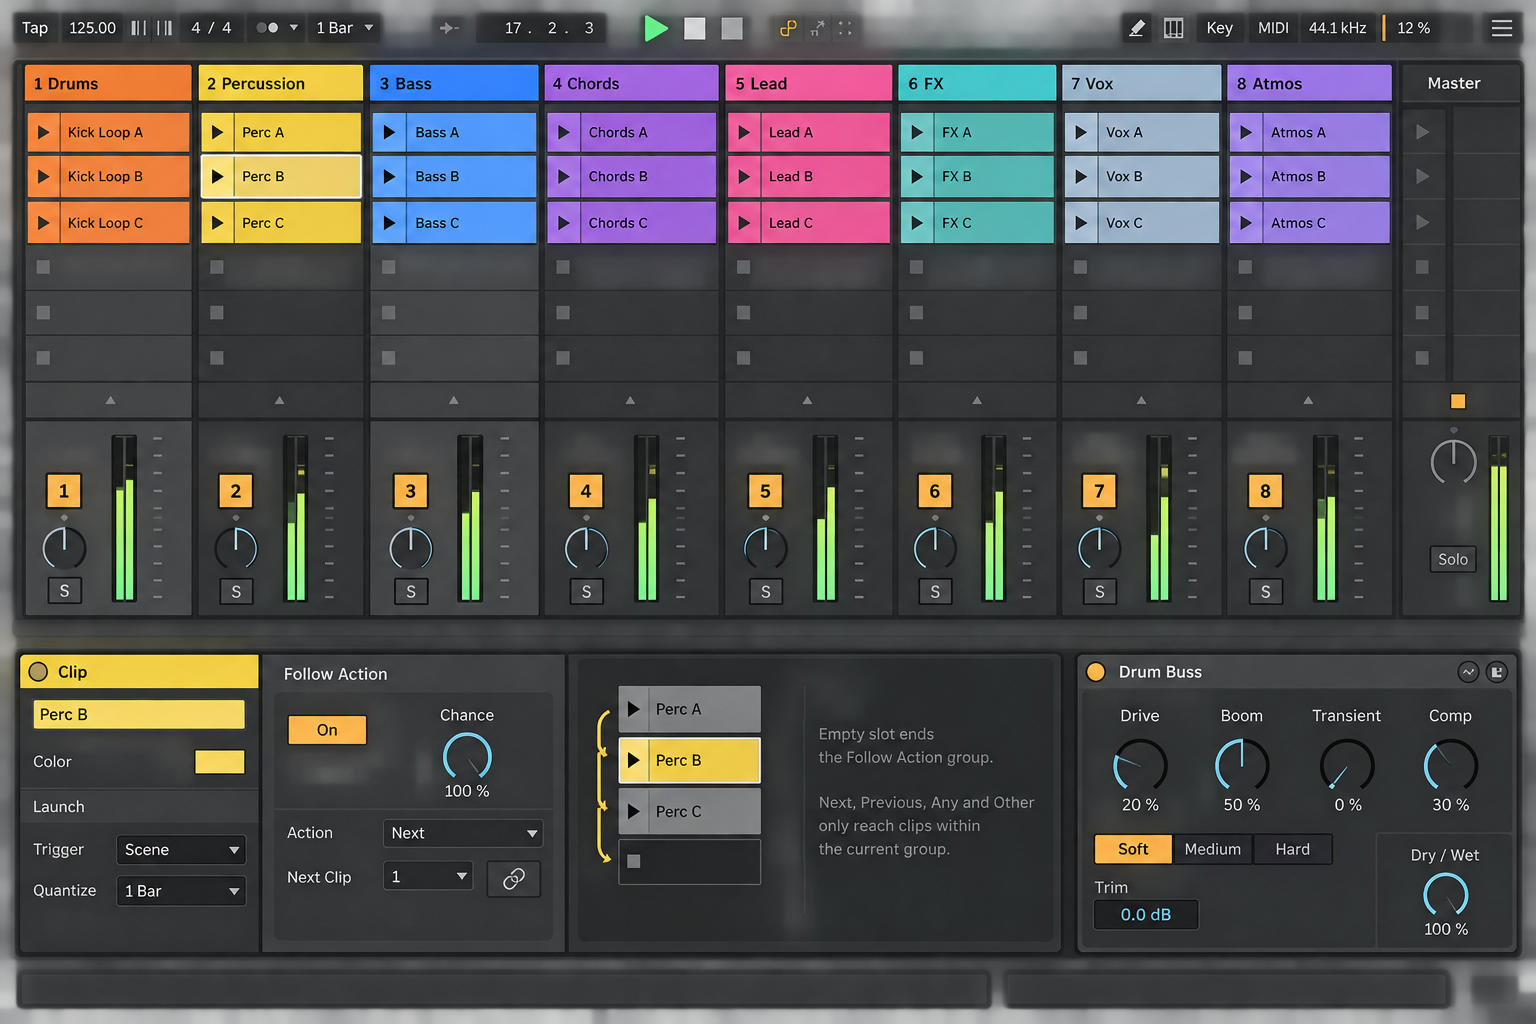Open the Trigger Scene dropdown

[x=181, y=850]
